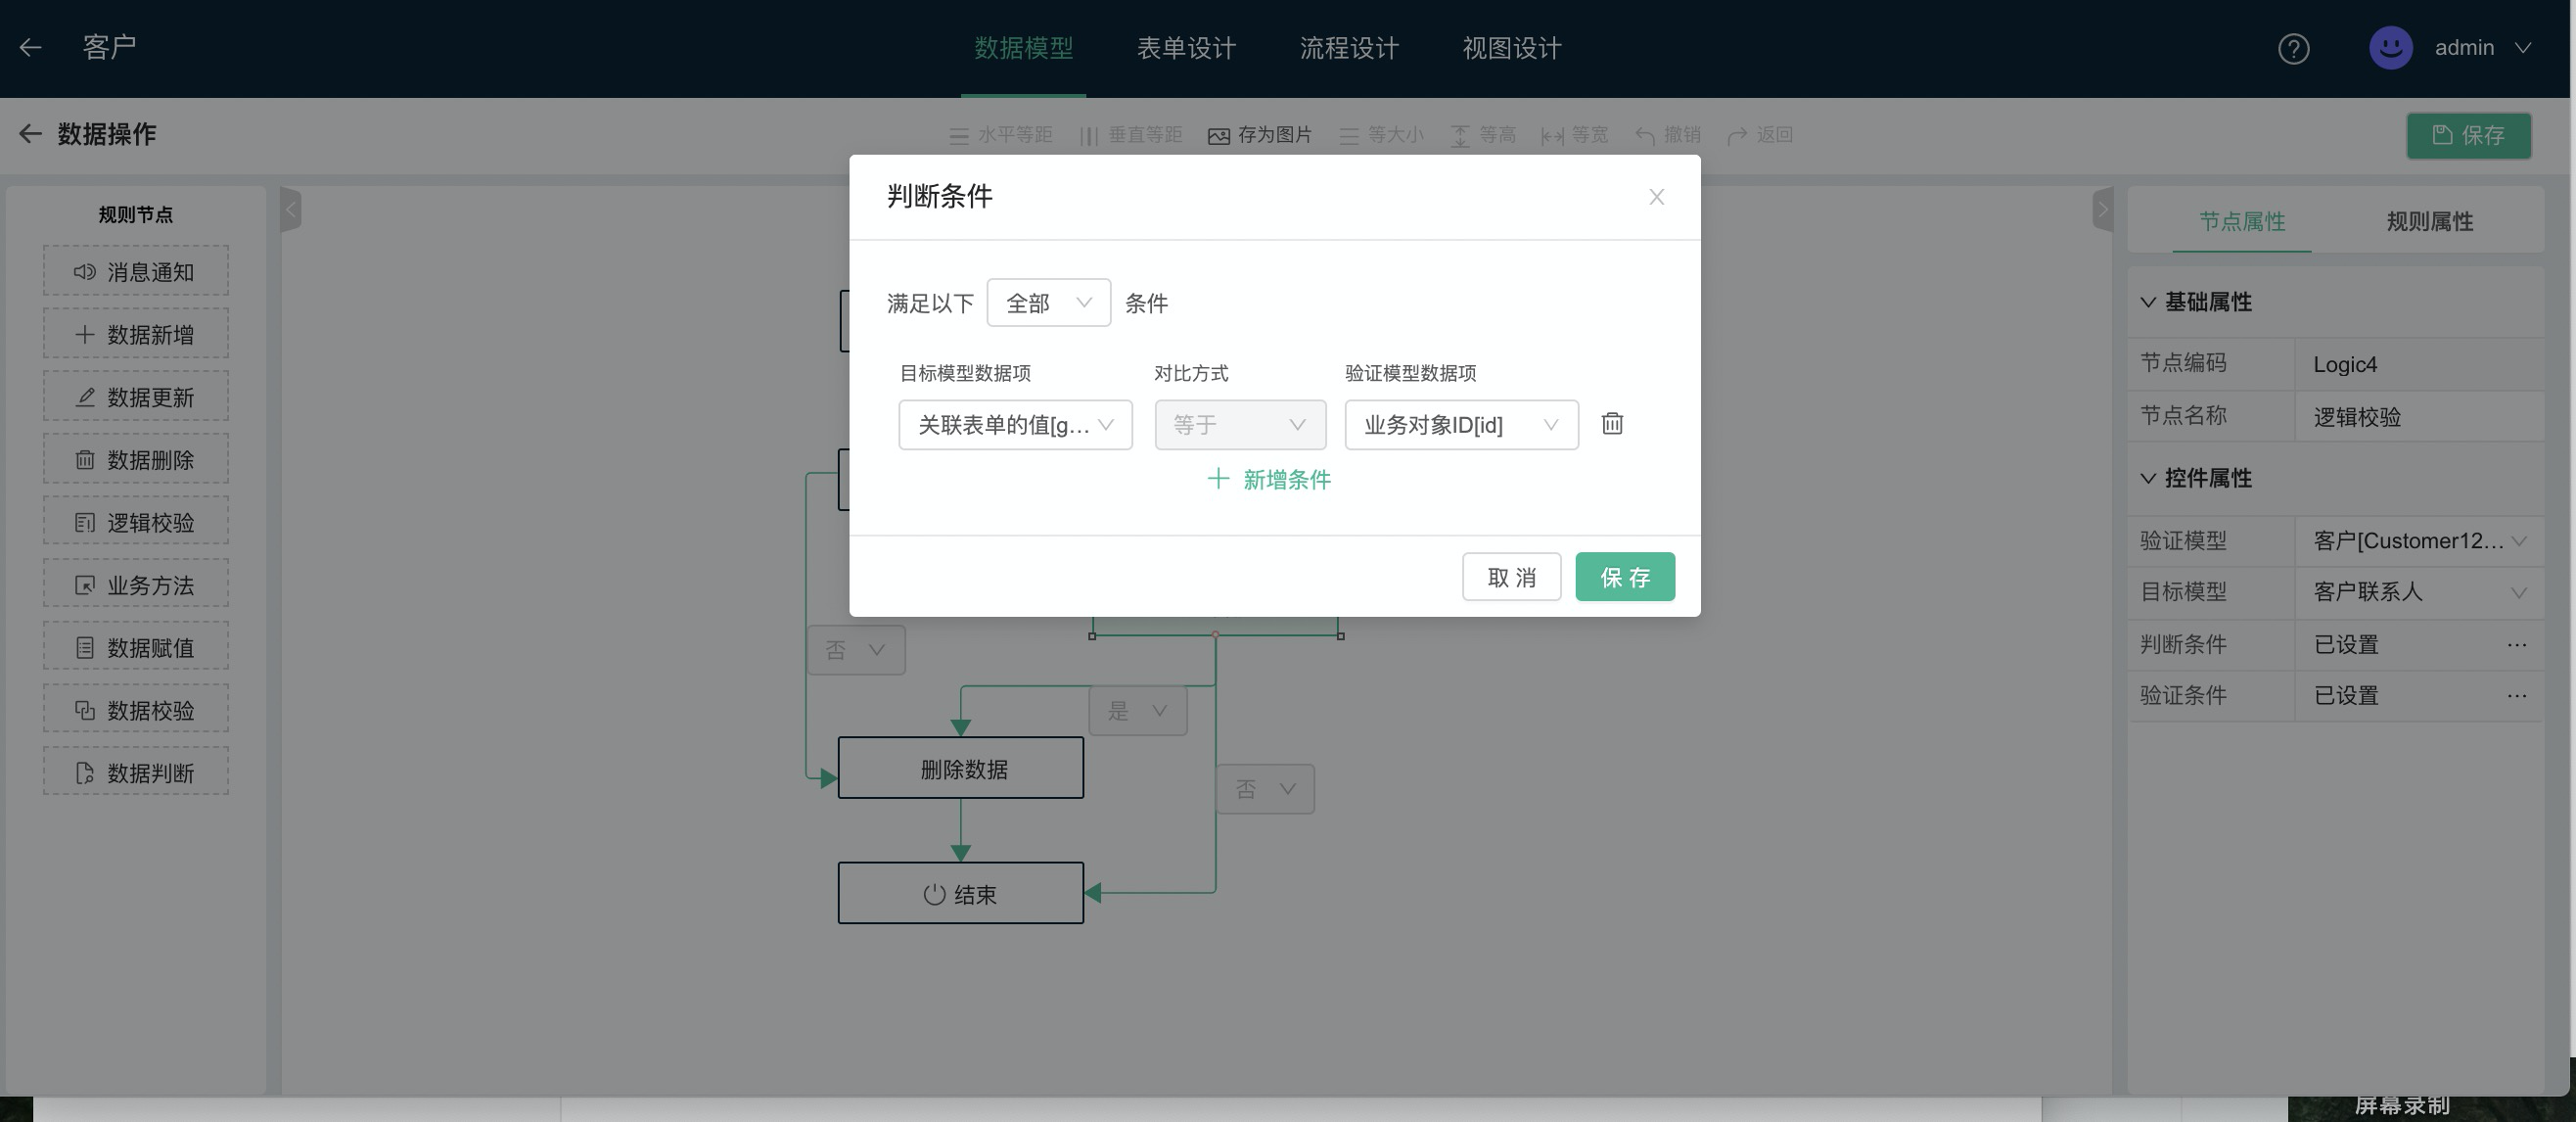Screen dimensions: 2576x1122
Task: Collapse the right properties panel handle
Action: click(x=2102, y=209)
